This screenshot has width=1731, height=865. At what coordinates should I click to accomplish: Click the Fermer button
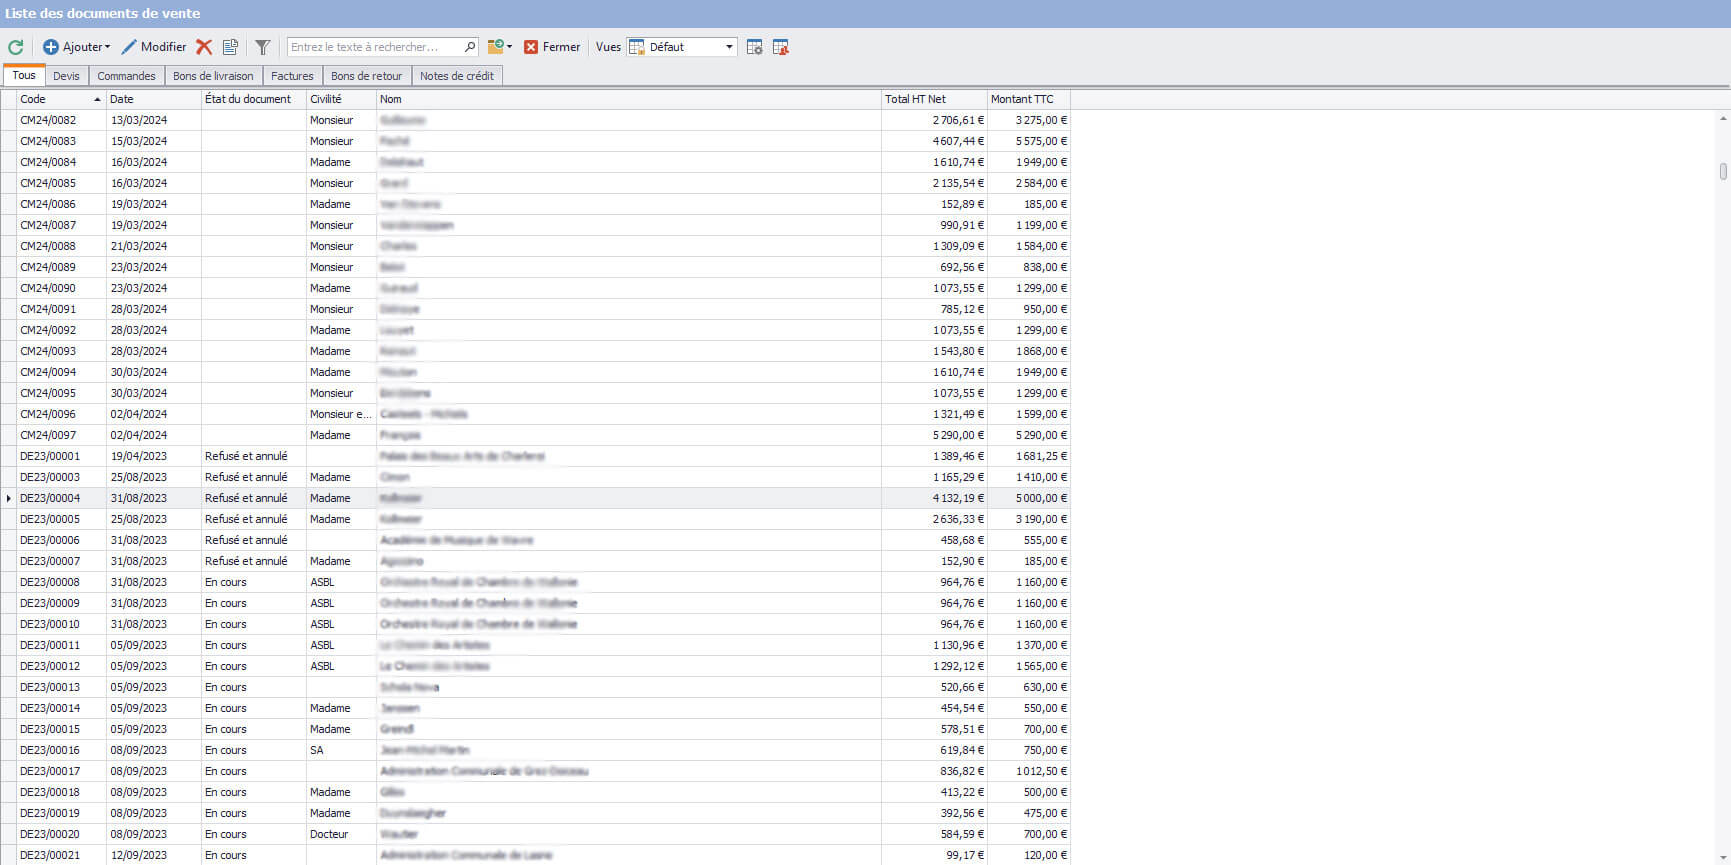pyautogui.click(x=552, y=47)
